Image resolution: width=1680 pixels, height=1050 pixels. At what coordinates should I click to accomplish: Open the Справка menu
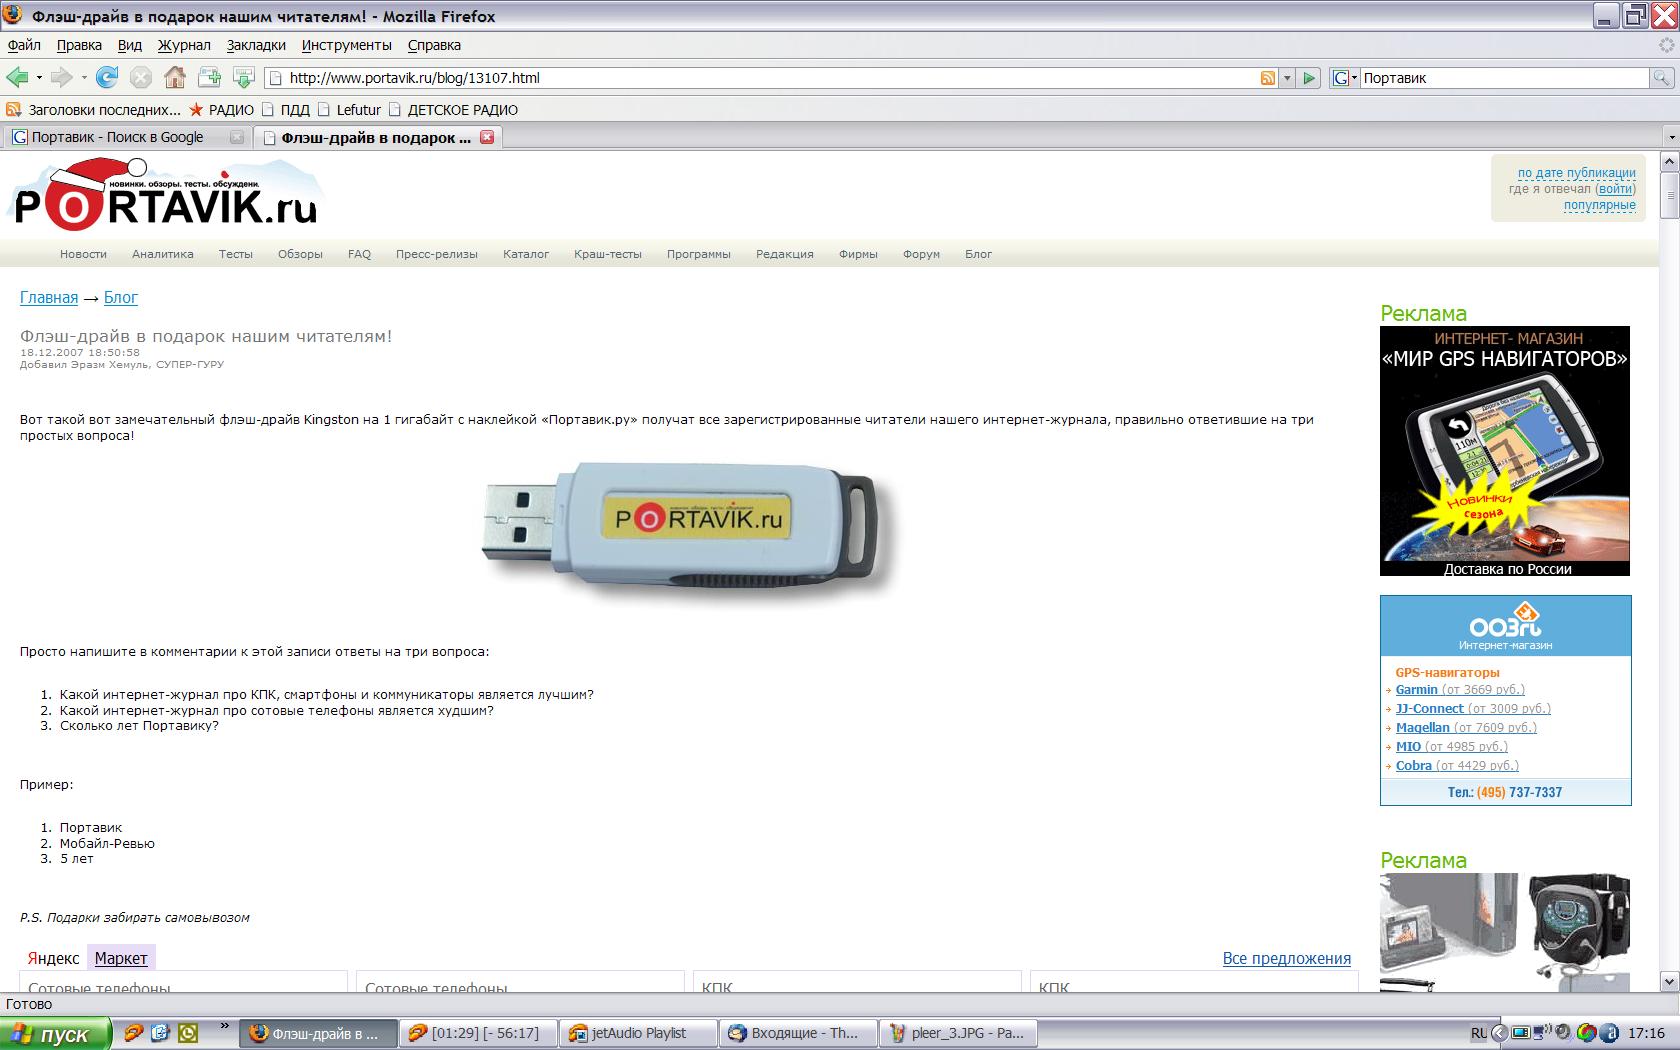[x=434, y=45]
